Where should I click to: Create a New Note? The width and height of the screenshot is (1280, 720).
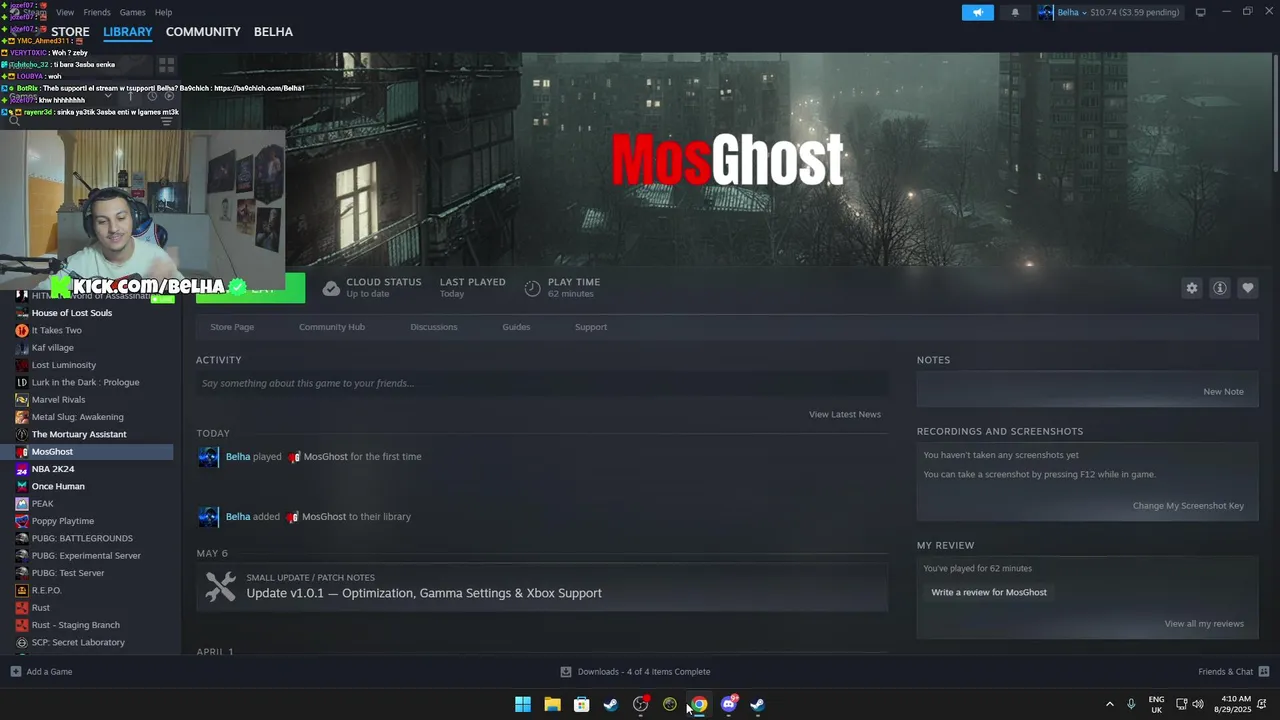1223,391
